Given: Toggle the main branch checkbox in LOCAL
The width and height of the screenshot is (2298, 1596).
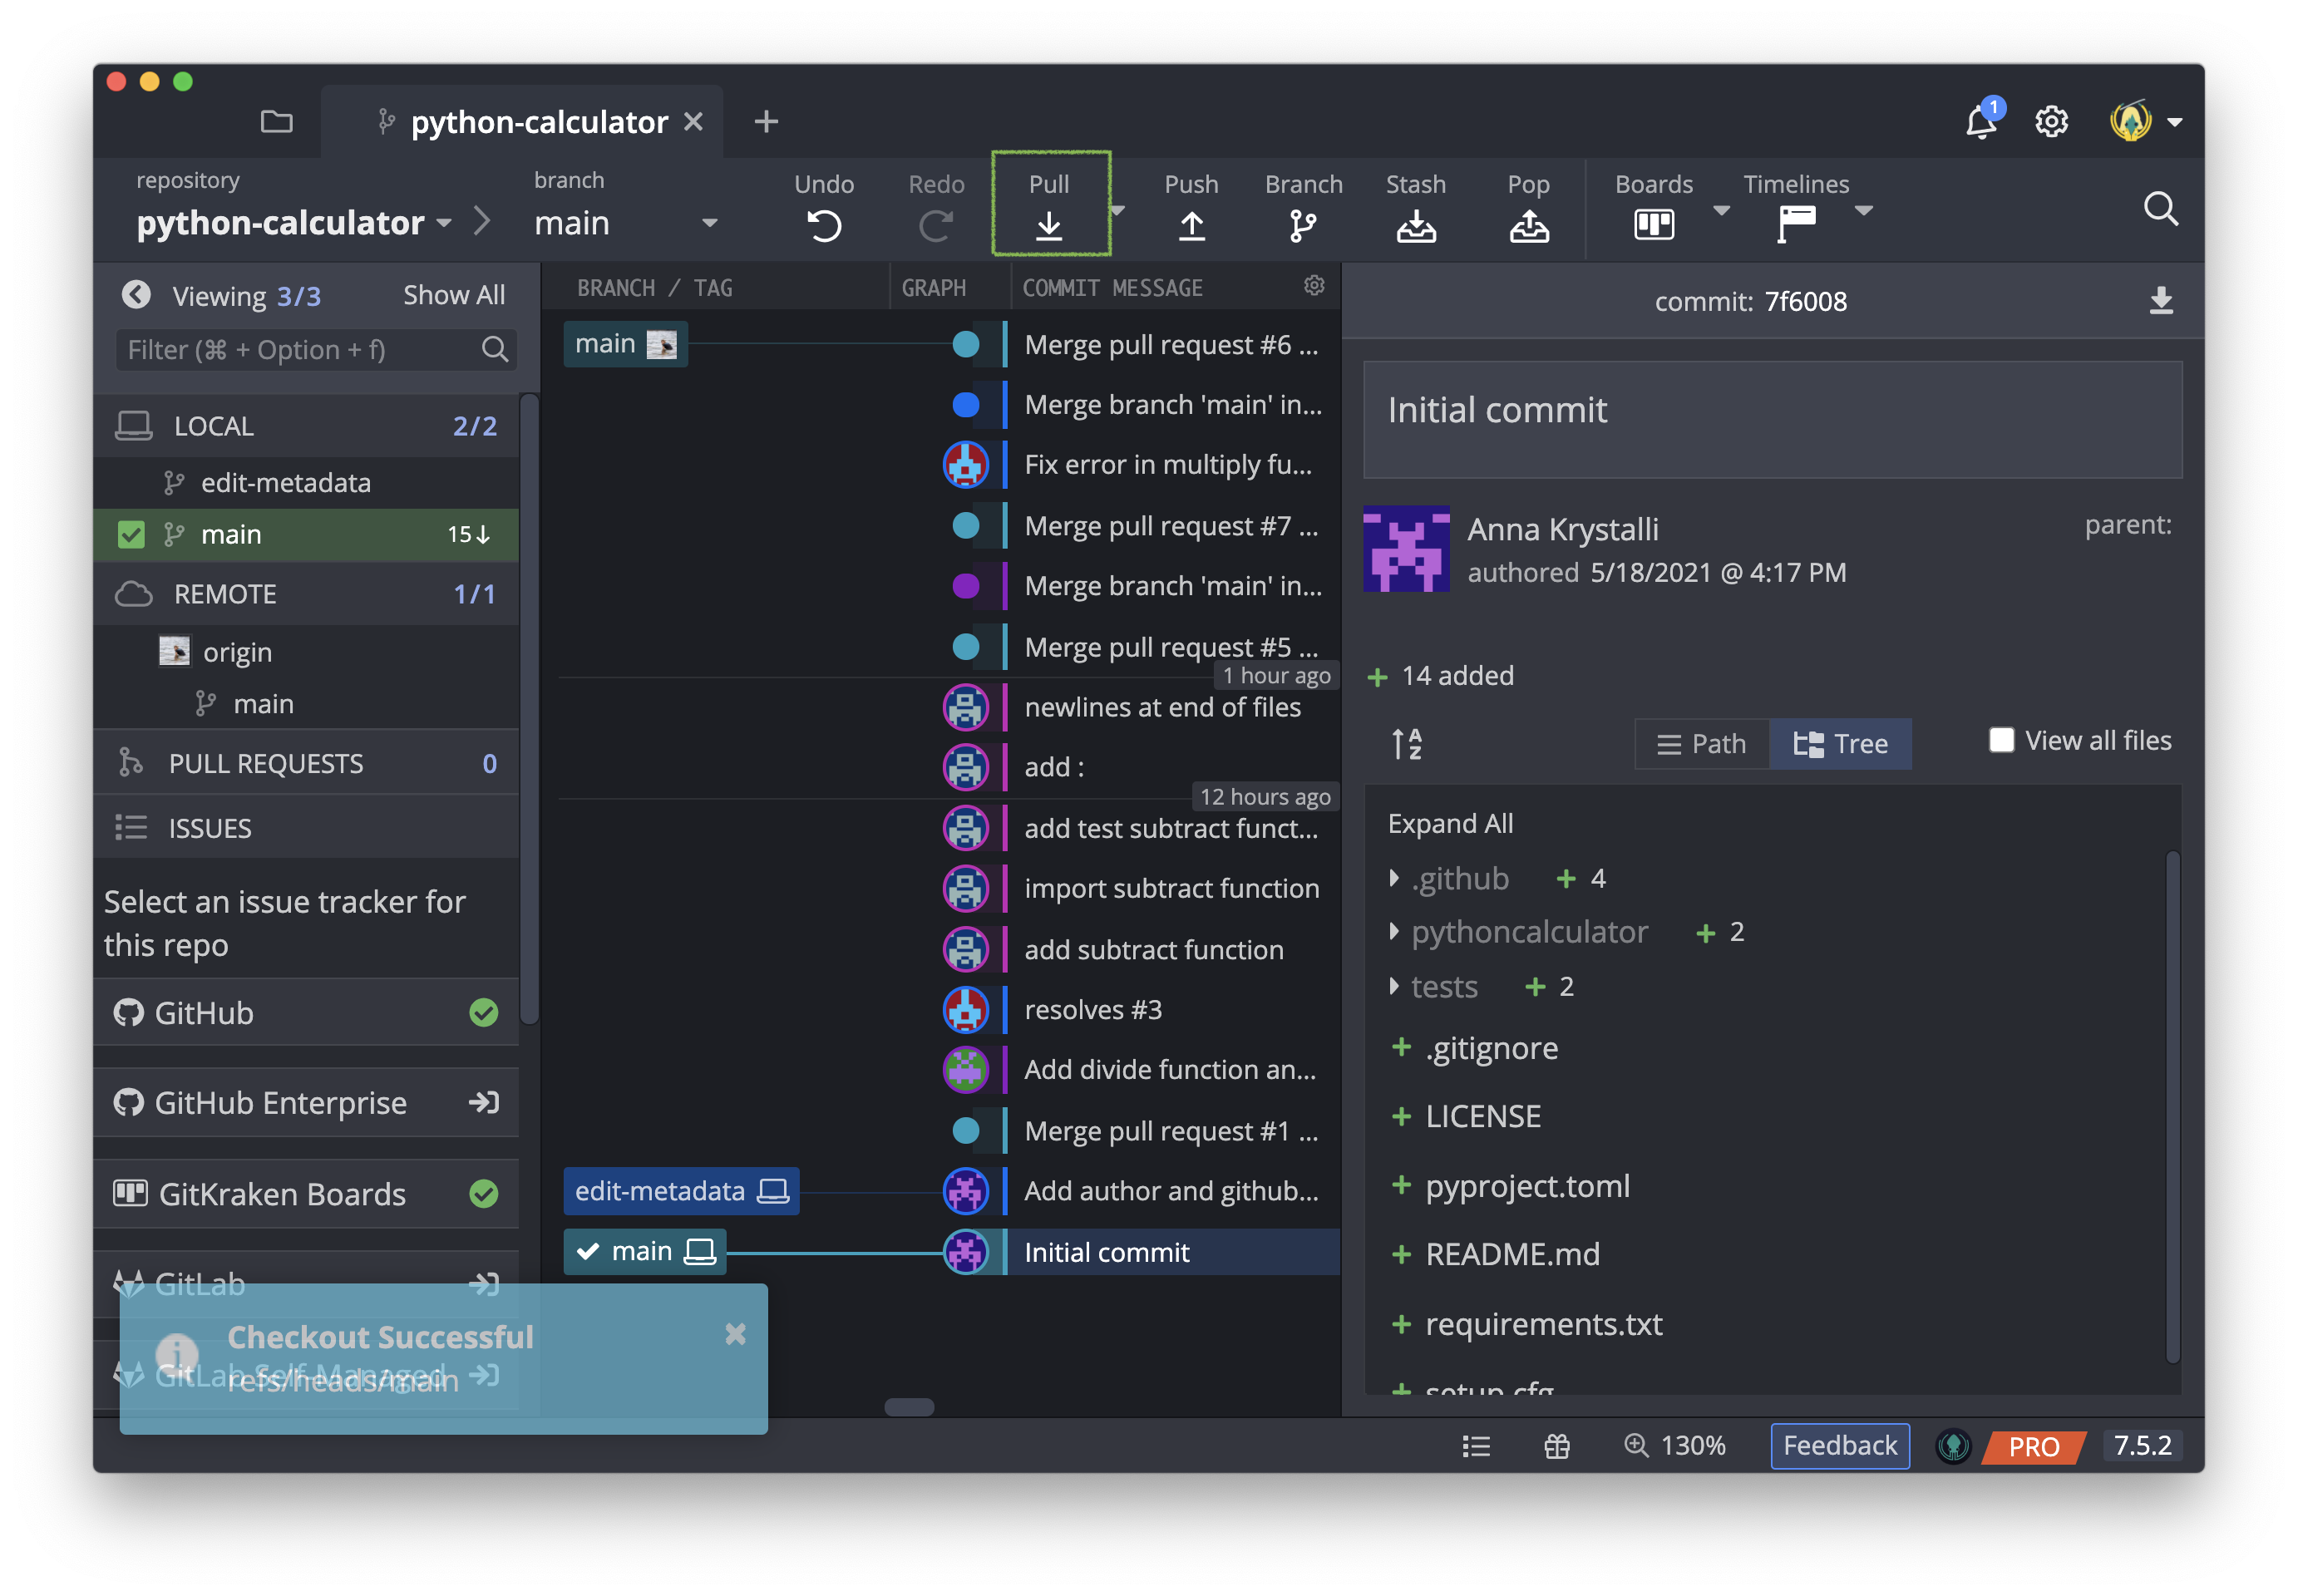Looking at the screenshot, I should pos(131,534).
